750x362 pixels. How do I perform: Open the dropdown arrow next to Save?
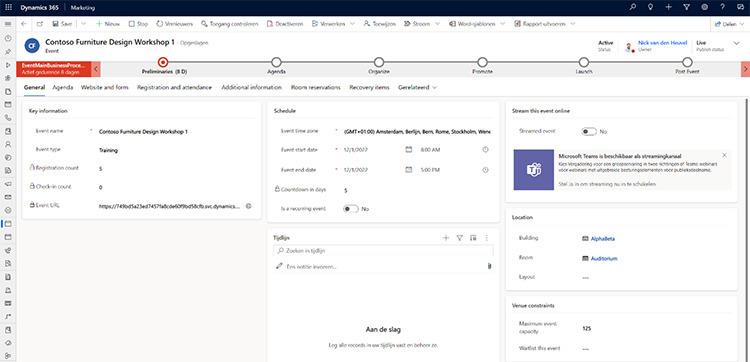coord(83,24)
